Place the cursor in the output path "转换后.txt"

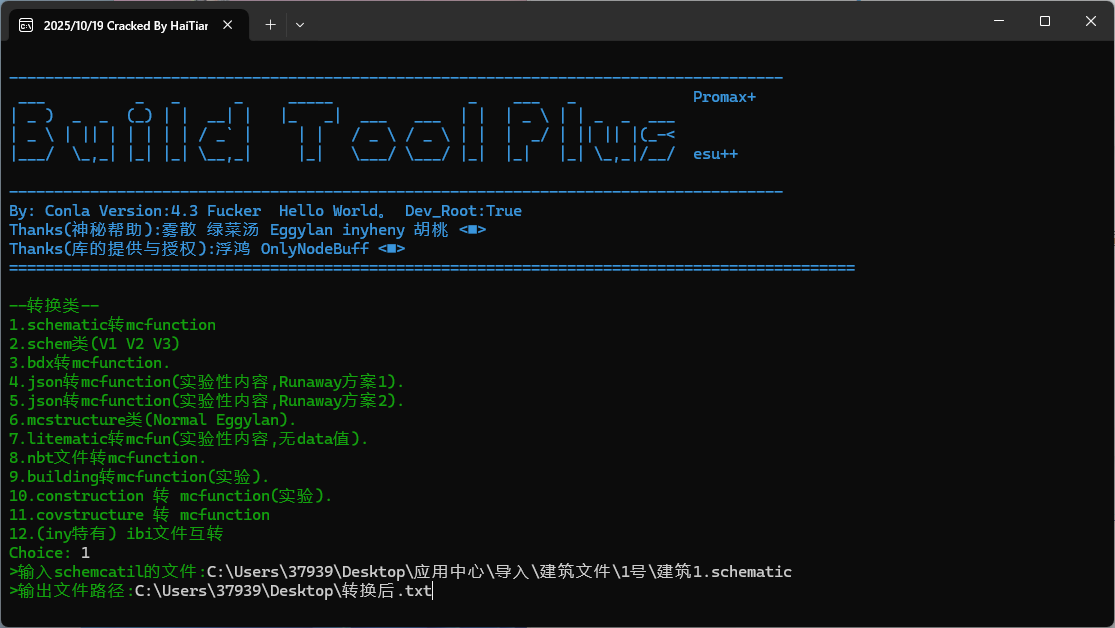(284, 591)
